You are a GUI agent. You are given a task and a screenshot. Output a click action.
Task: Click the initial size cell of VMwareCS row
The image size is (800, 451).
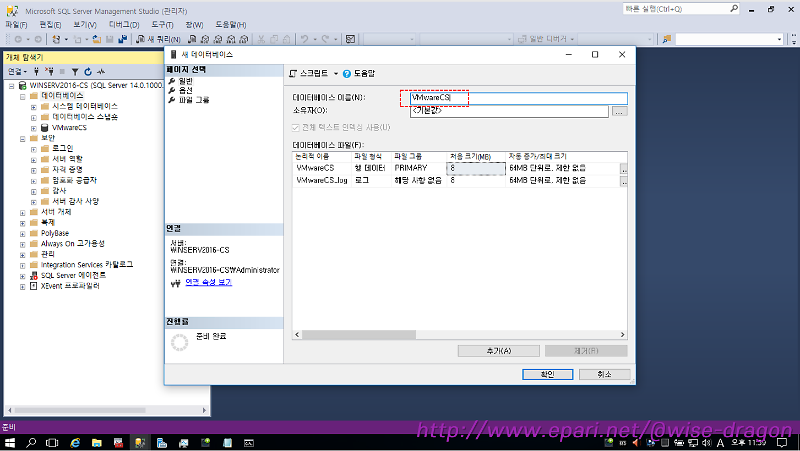[476, 168]
